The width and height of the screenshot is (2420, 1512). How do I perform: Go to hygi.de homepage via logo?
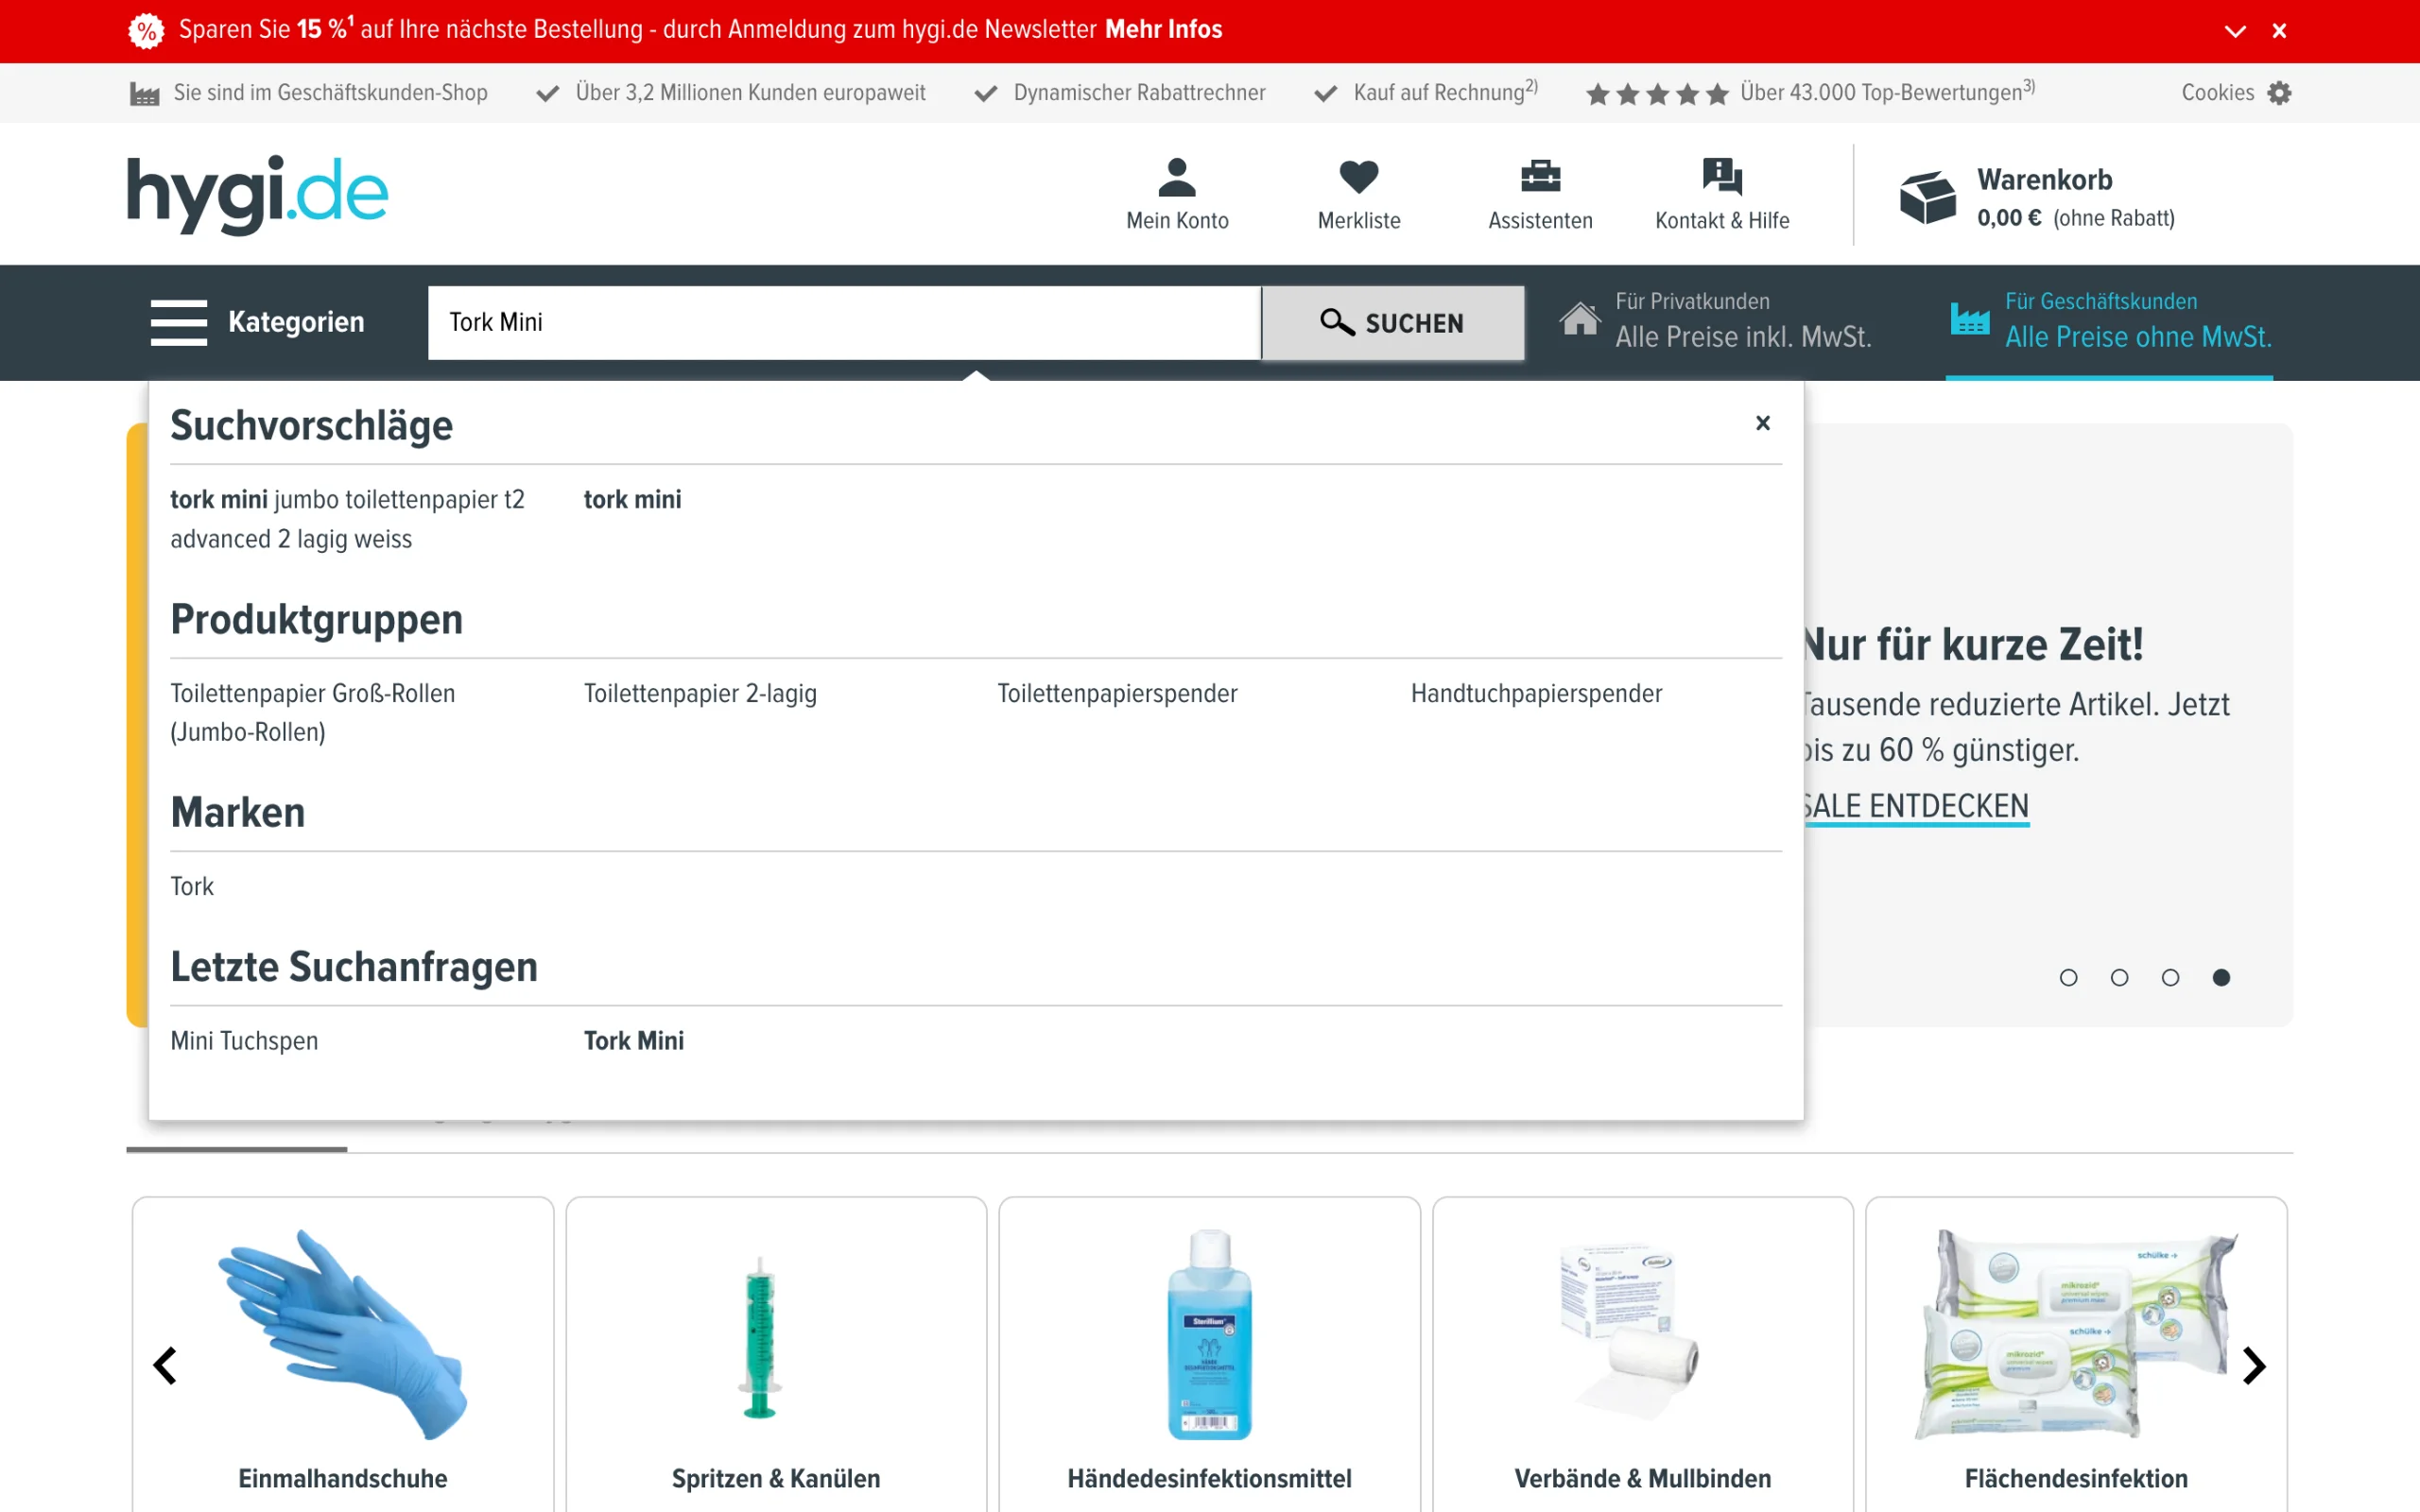tap(258, 194)
